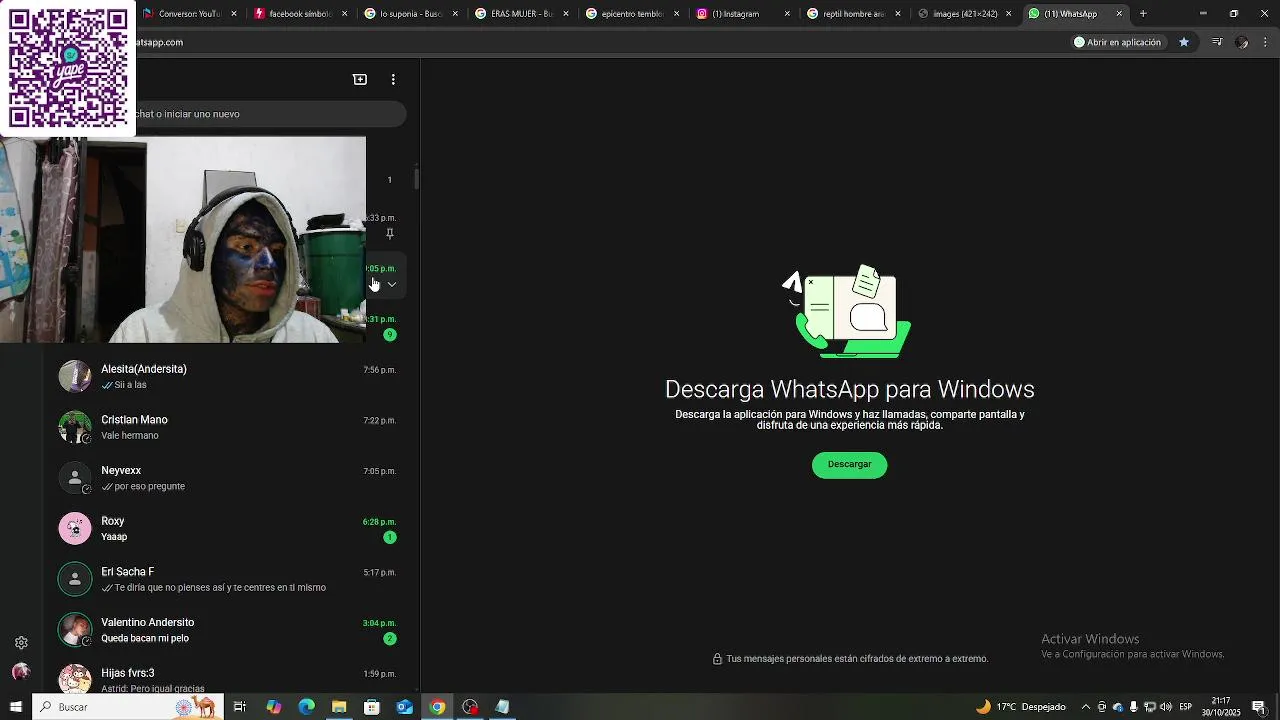The width and height of the screenshot is (1280, 720).
Task: Open the notification center icon
Action: 1259,707
